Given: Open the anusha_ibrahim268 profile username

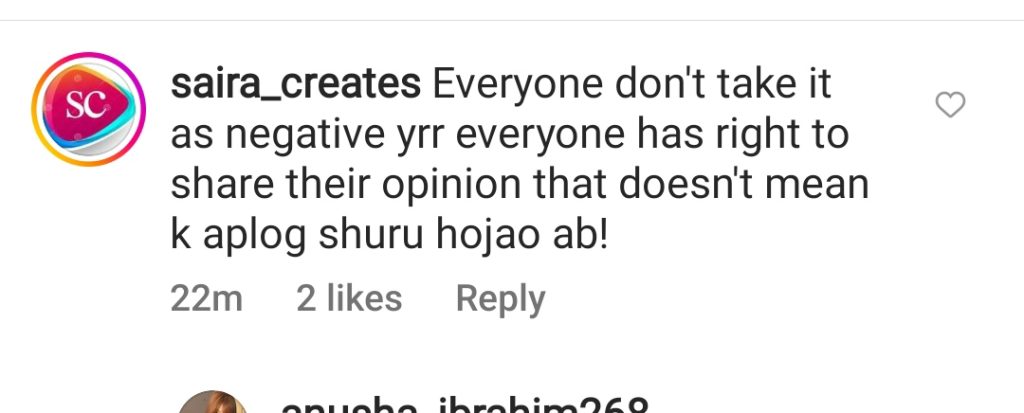Looking at the screenshot, I should pyautogui.click(x=464, y=405).
